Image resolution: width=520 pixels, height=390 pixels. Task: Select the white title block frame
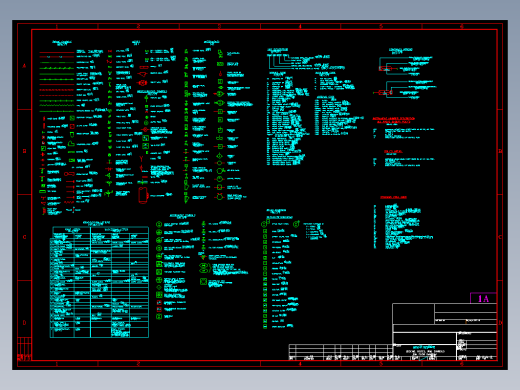click(x=445, y=332)
